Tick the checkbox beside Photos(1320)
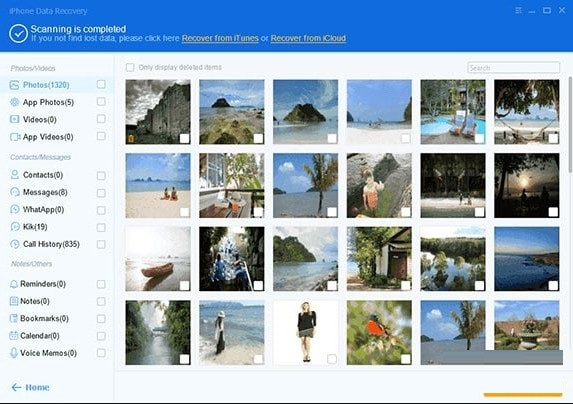 pyautogui.click(x=101, y=84)
